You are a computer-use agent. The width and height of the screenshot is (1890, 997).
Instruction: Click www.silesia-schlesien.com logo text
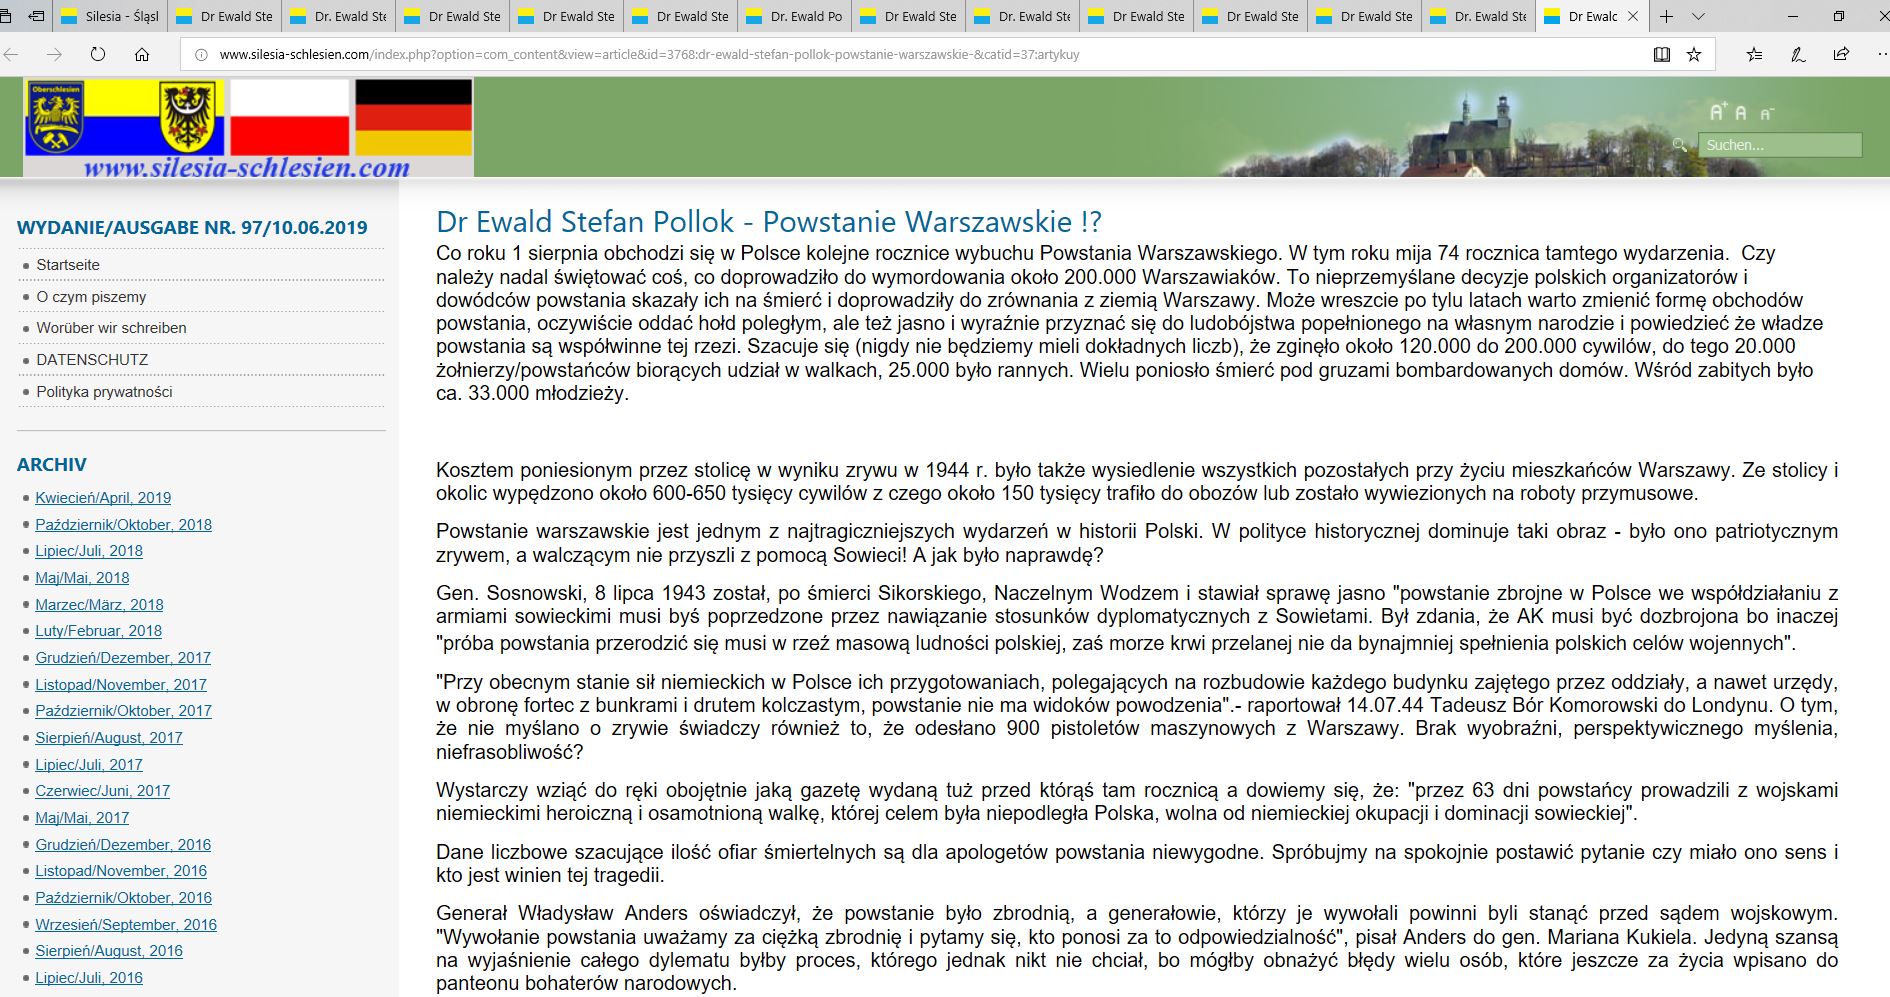[247, 167]
